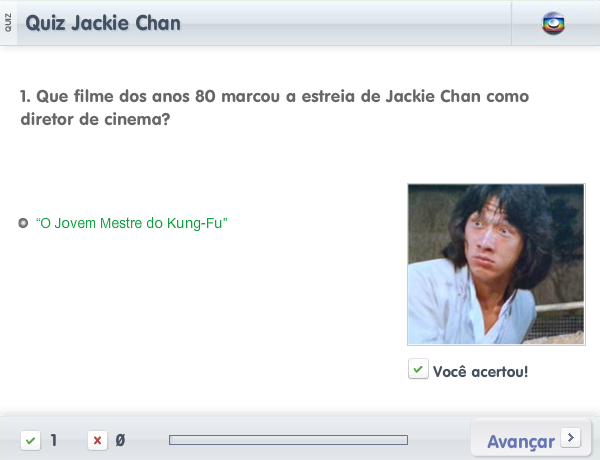Open the Jackie Chan movie still photo

[496, 264]
